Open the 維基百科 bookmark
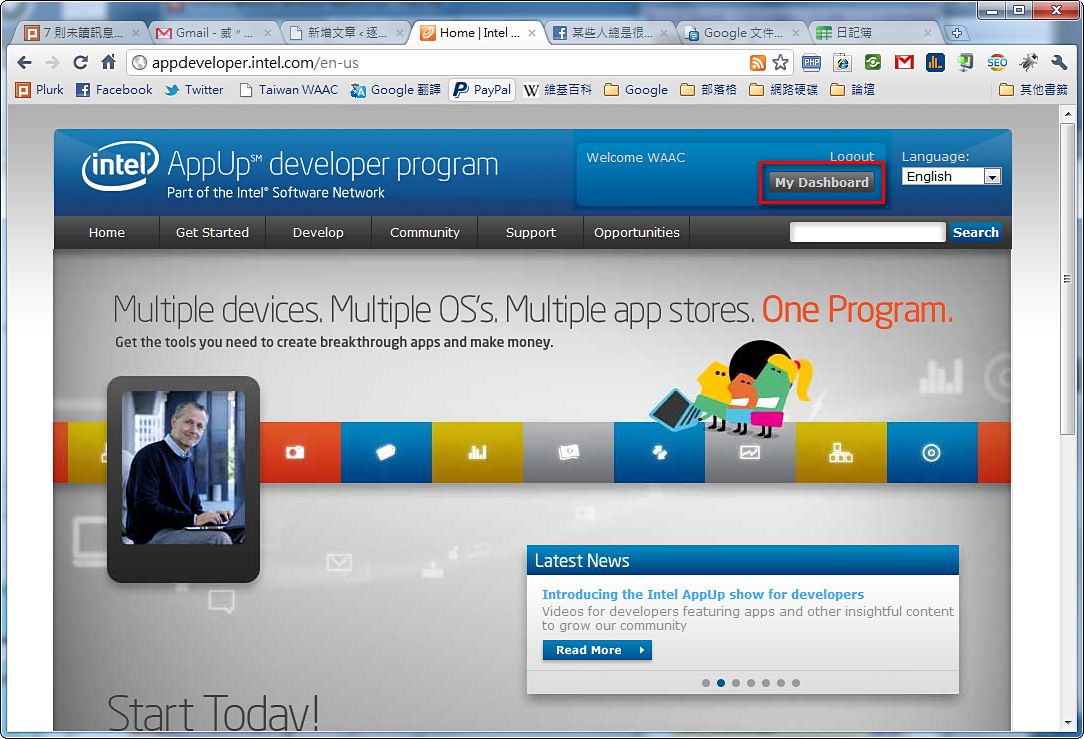Image resolution: width=1084 pixels, height=739 pixels. [558, 90]
